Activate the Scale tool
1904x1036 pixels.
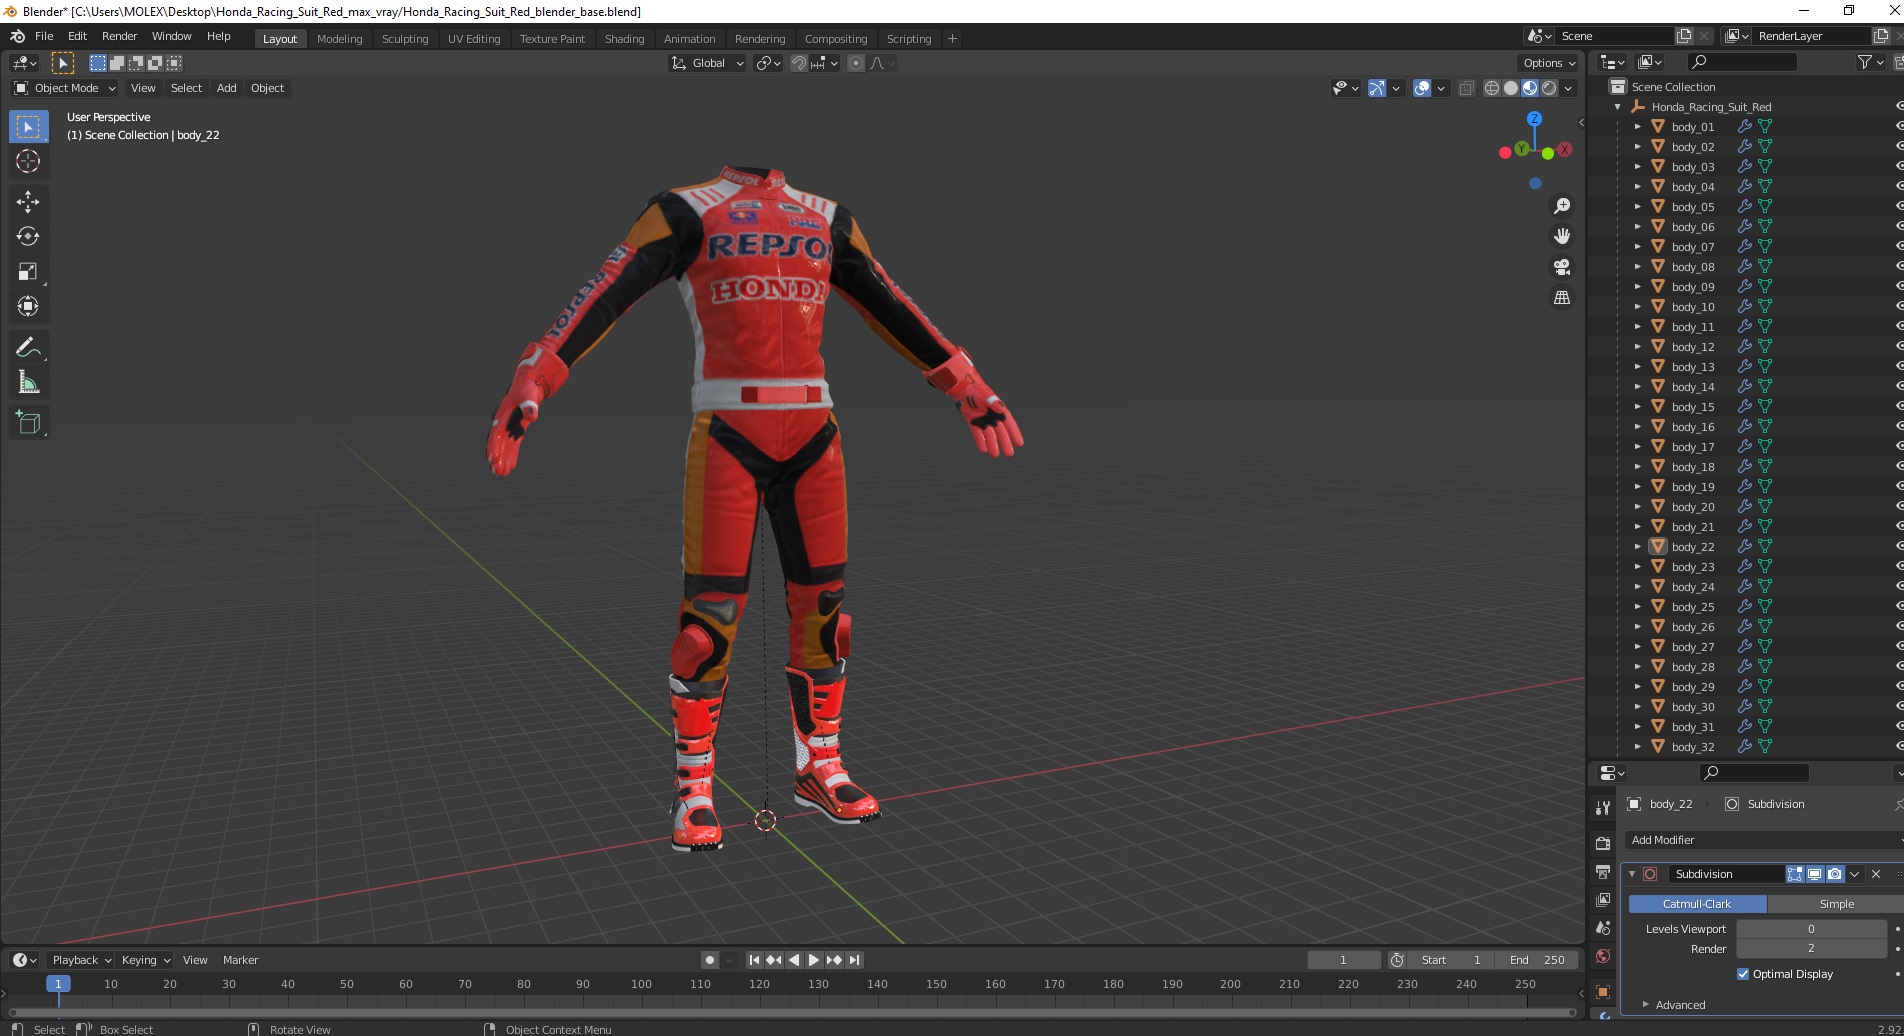pos(28,272)
